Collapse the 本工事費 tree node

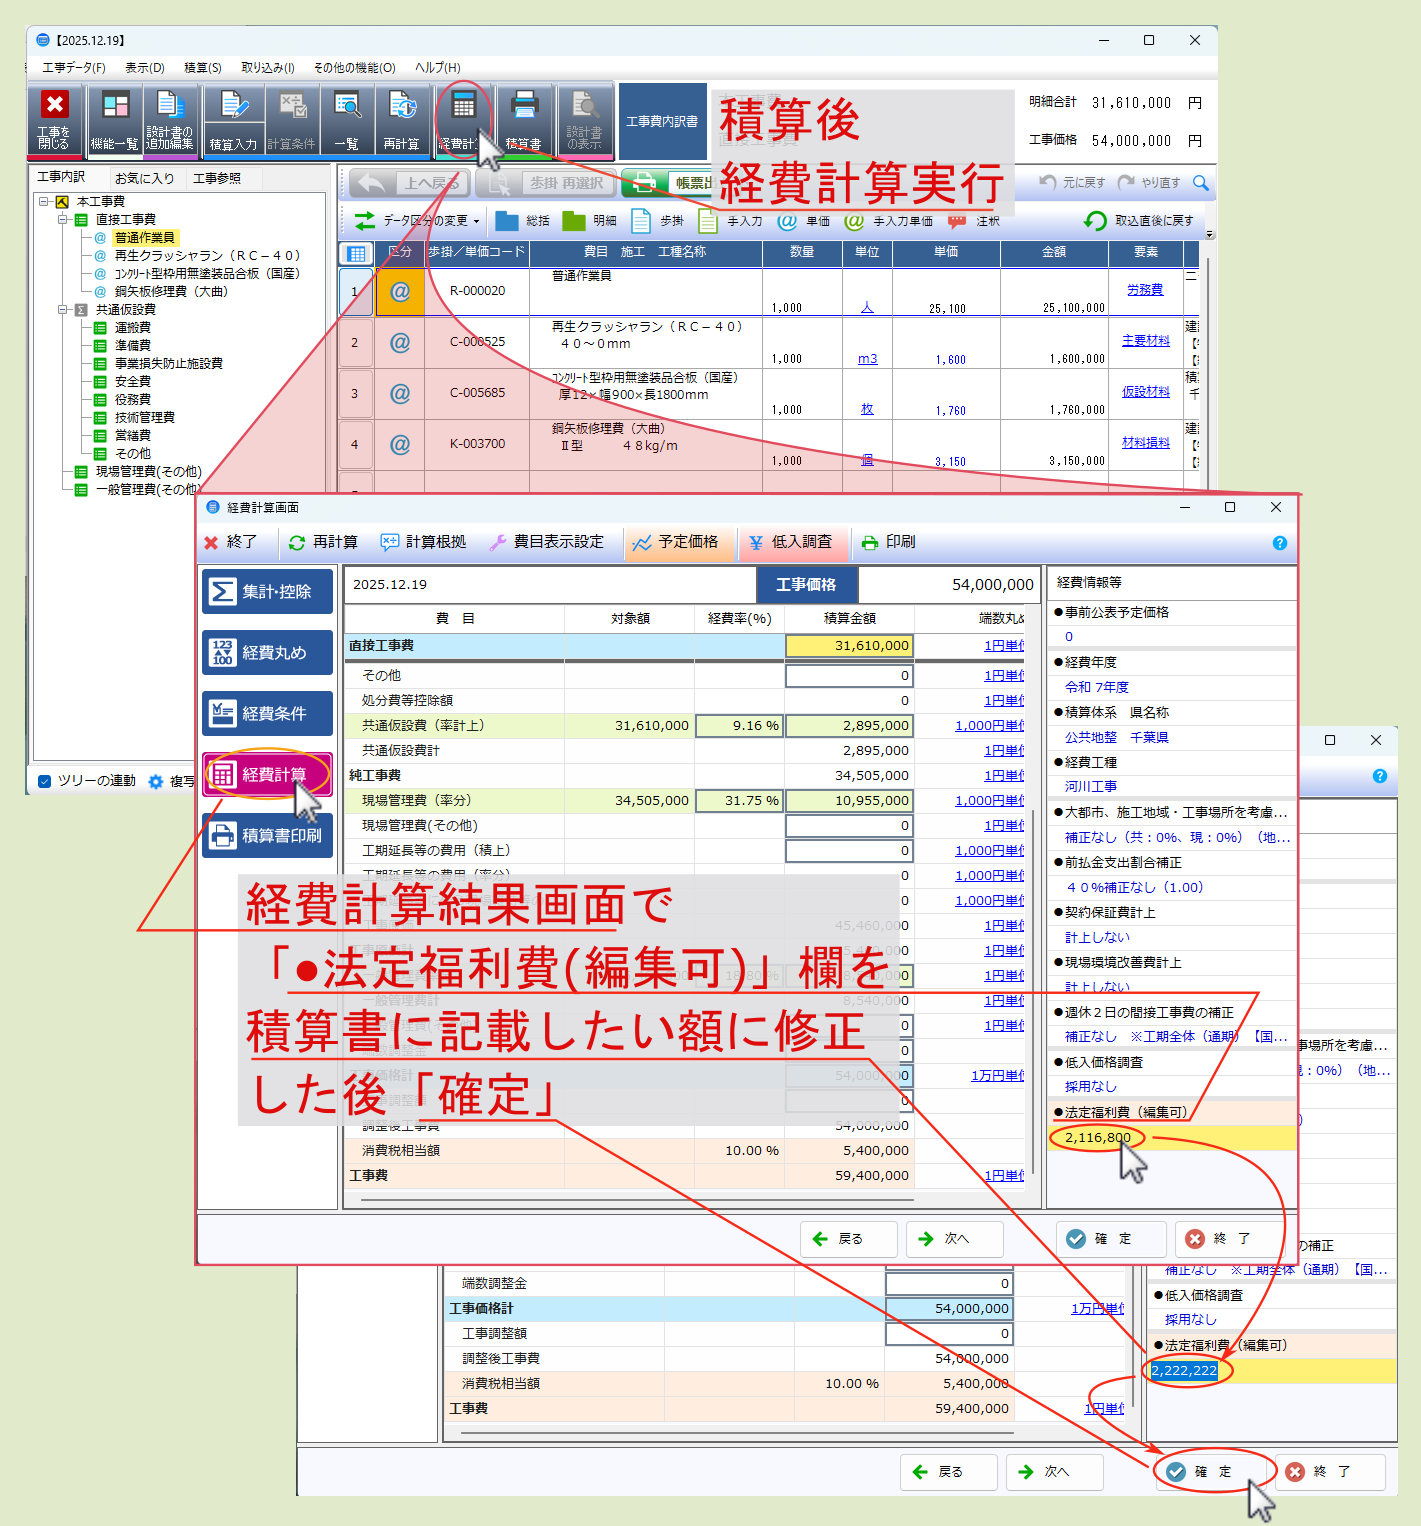click(44, 202)
